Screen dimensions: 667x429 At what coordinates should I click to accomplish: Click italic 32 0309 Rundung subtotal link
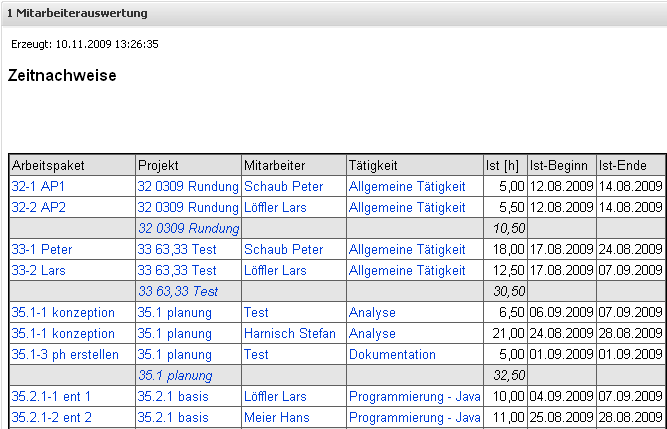pos(188,228)
